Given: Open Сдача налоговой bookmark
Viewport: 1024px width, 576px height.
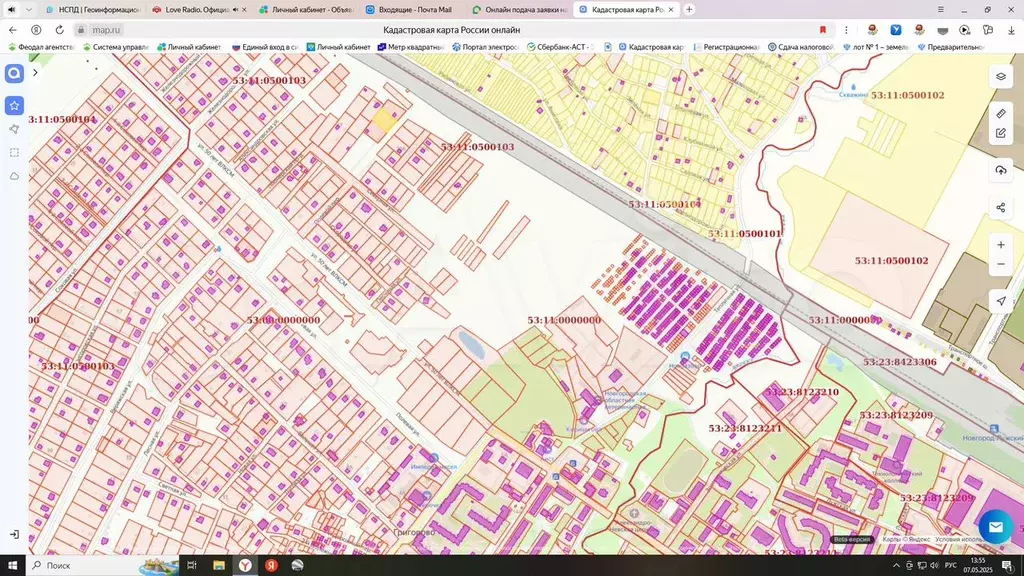Looking at the screenshot, I should click(x=801, y=47).
